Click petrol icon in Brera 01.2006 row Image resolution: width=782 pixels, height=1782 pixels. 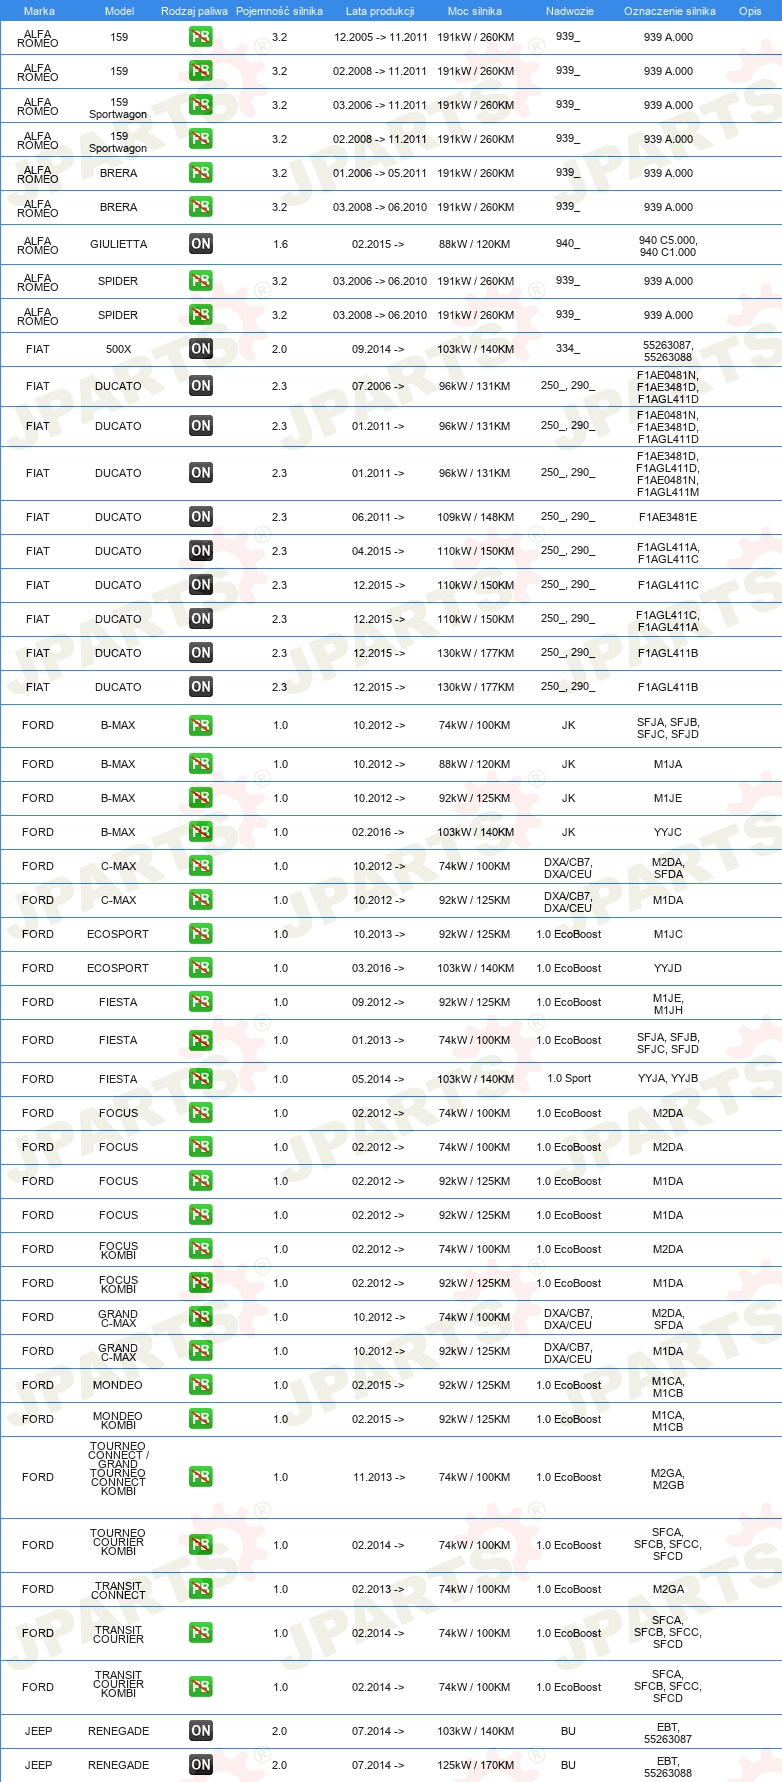(201, 173)
